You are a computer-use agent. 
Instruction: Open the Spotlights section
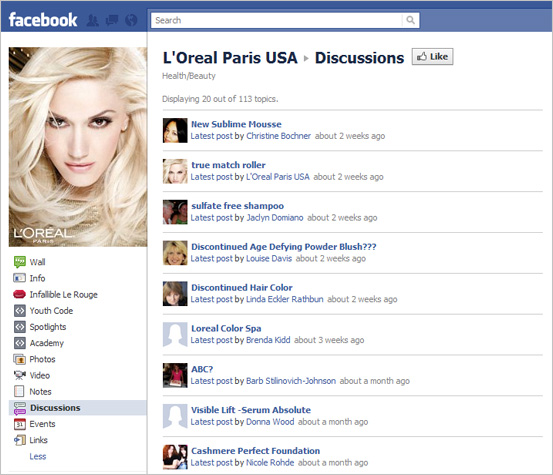pos(48,327)
